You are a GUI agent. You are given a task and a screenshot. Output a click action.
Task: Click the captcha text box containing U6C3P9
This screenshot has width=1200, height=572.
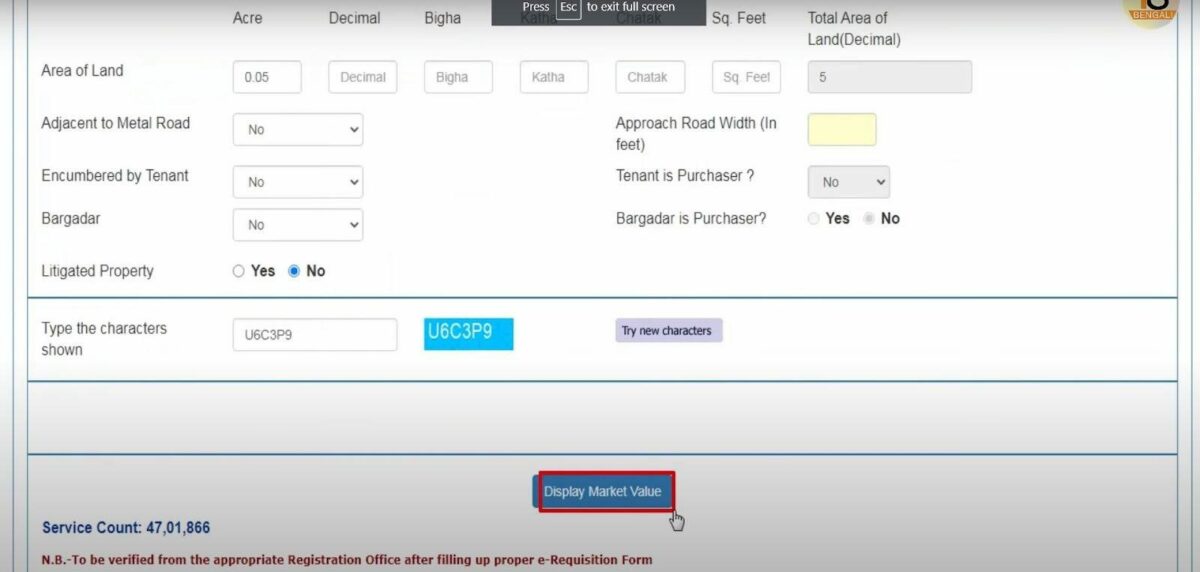coord(314,335)
